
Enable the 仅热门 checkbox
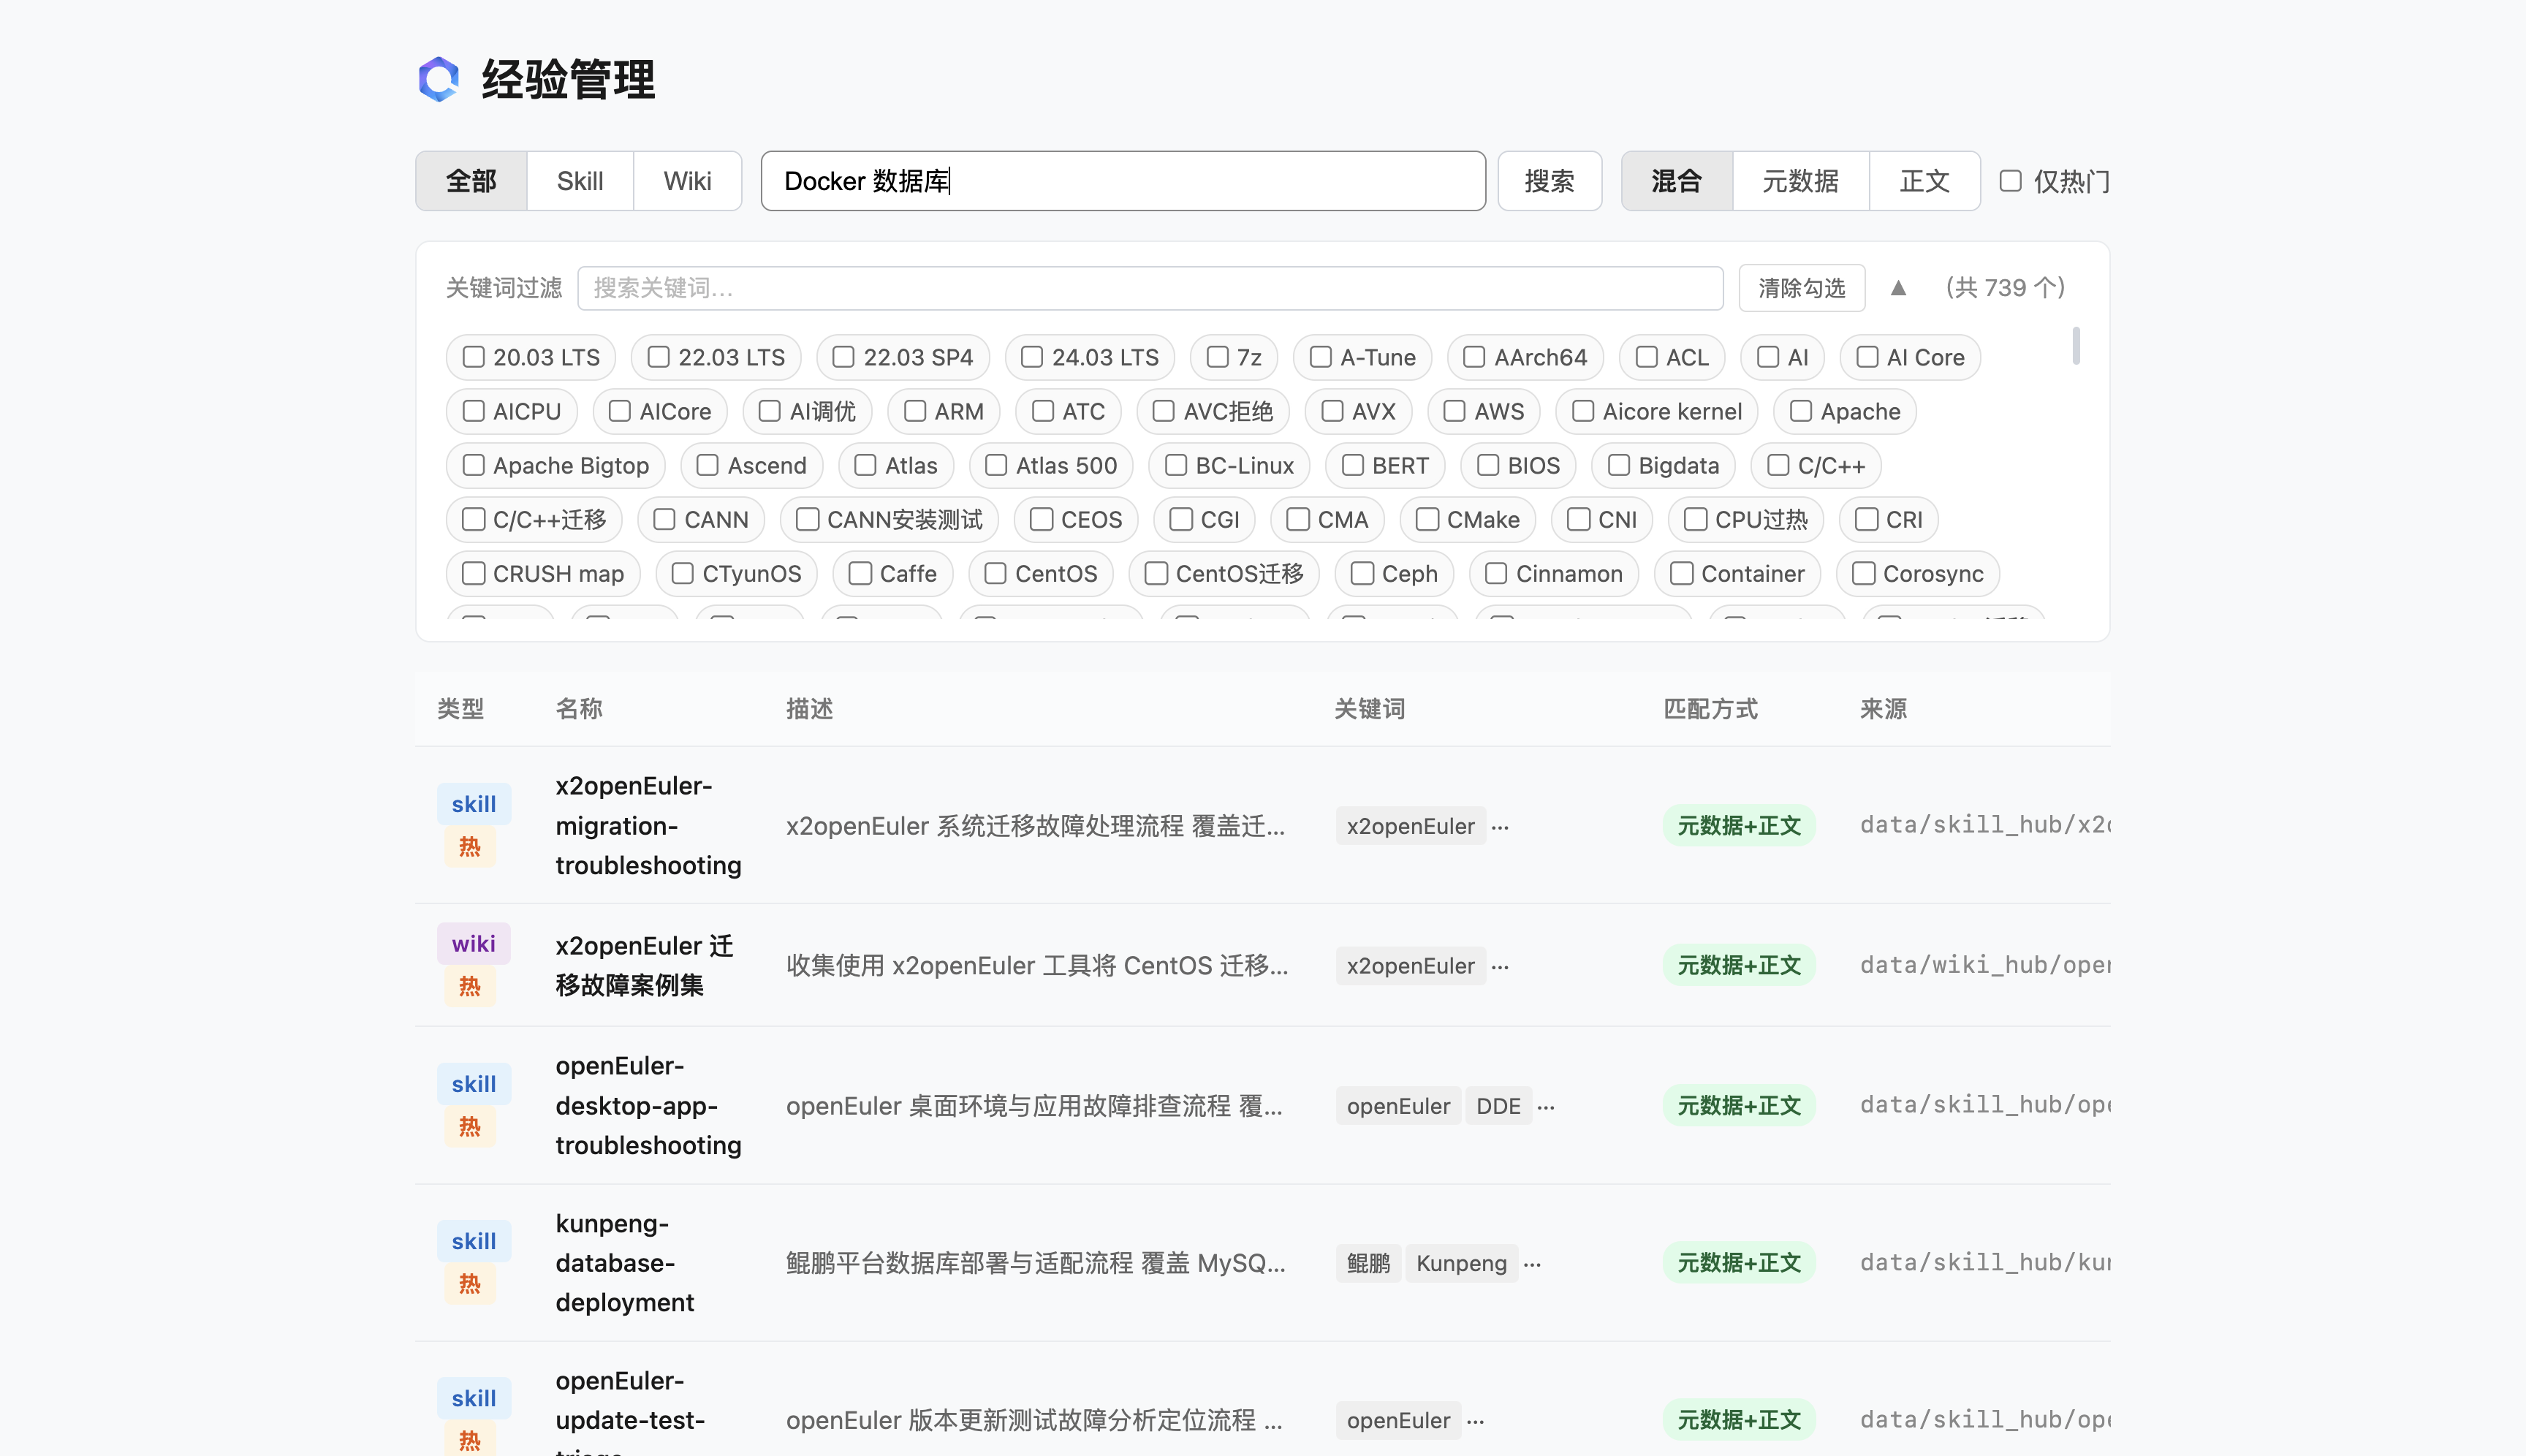click(2010, 181)
